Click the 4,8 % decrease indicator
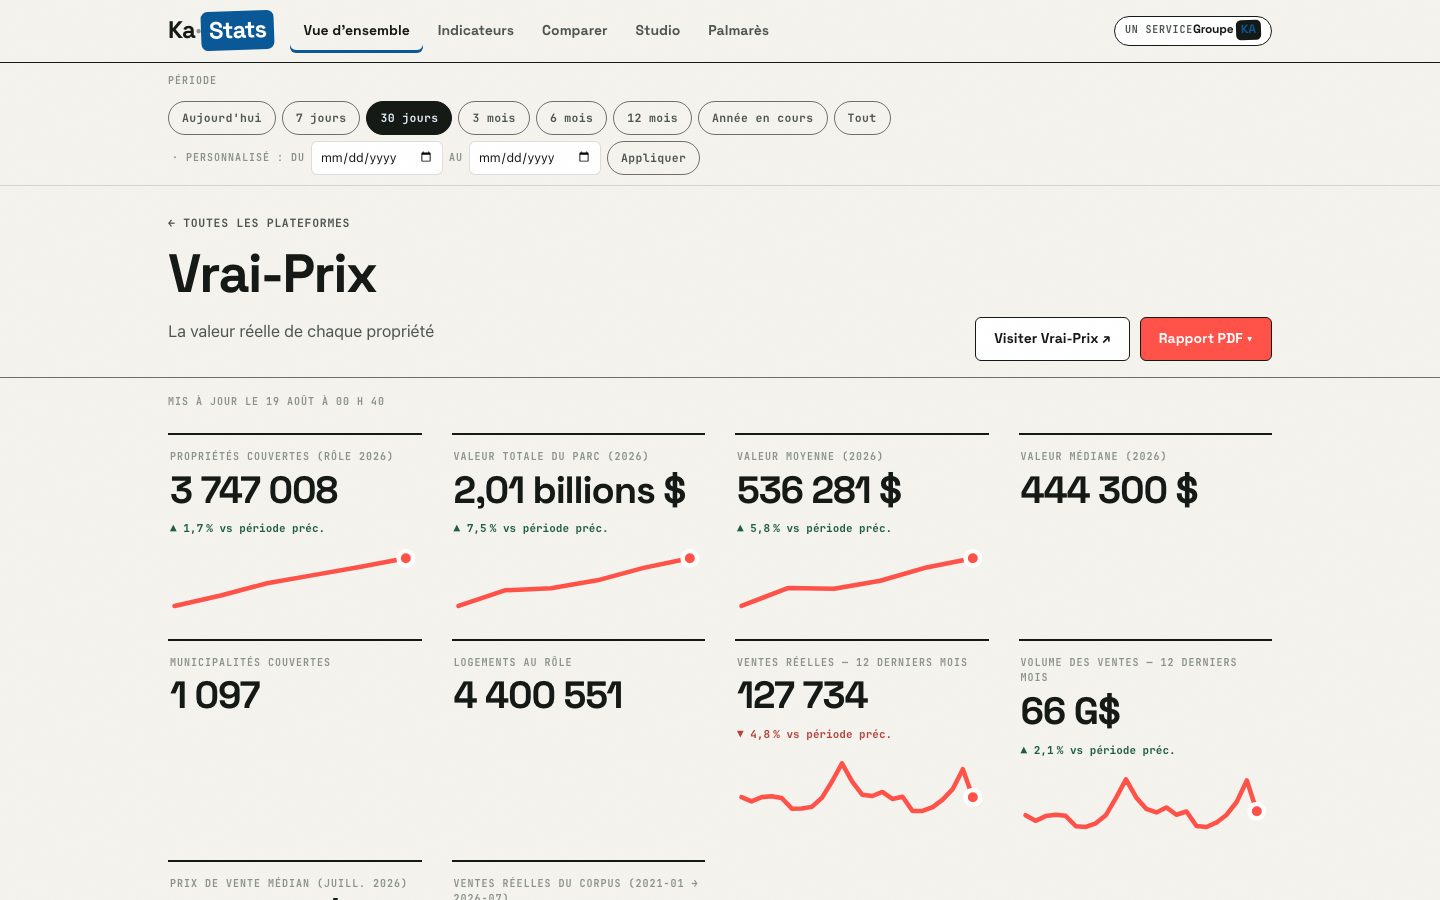The height and width of the screenshot is (900, 1440). click(814, 734)
